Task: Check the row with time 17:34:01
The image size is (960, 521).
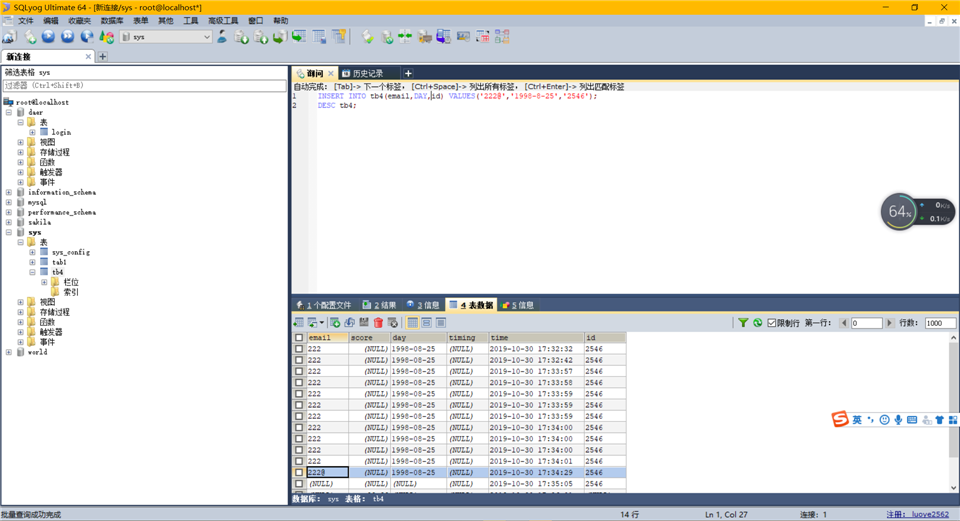Action: (x=299, y=461)
